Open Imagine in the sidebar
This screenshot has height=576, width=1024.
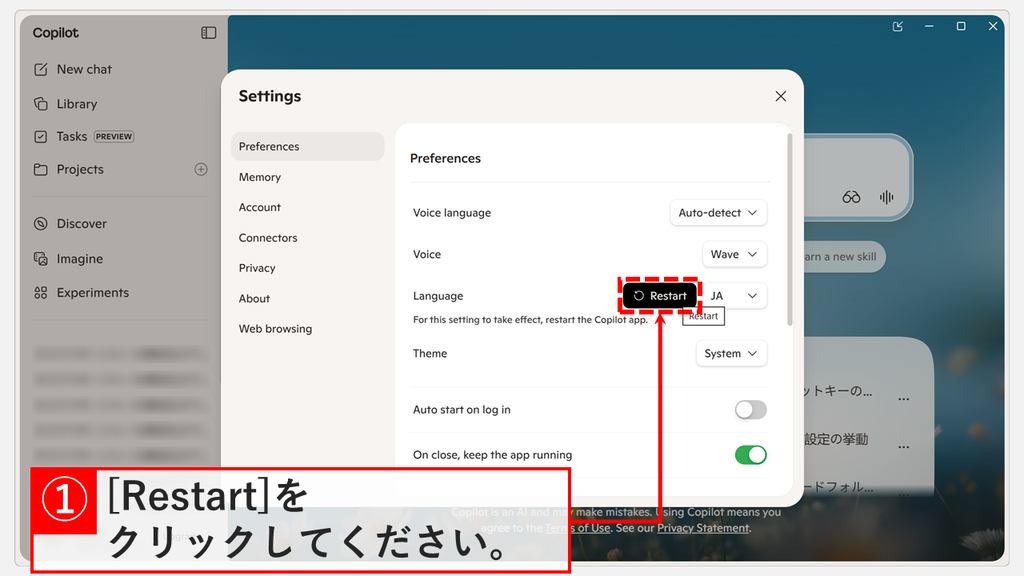(x=68, y=259)
